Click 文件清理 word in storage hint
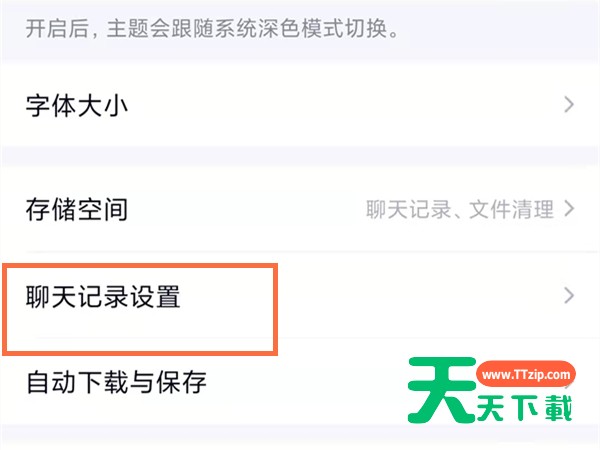This screenshot has width=600, height=450. coord(516,210)
